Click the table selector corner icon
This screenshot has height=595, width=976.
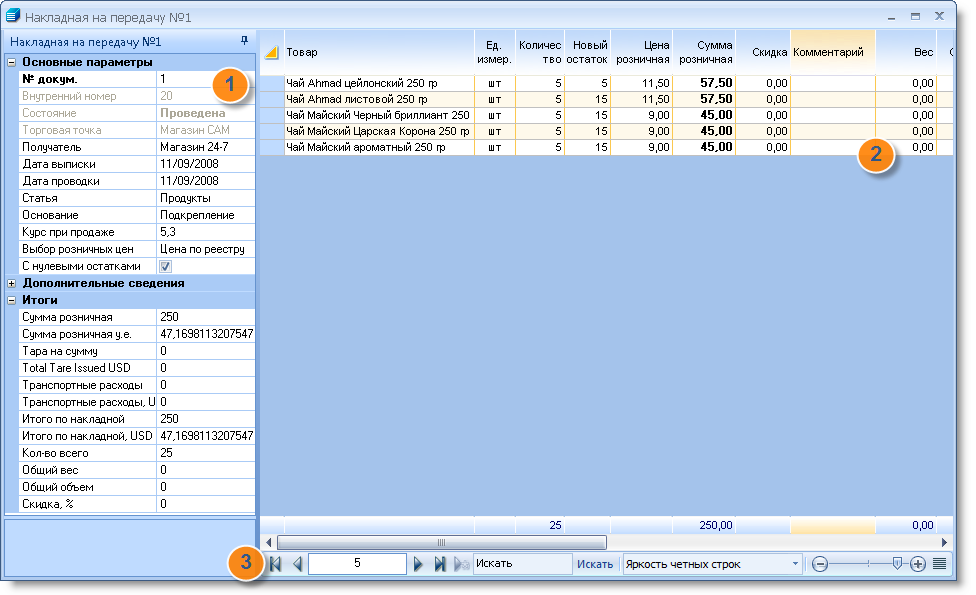click(271, 53)
